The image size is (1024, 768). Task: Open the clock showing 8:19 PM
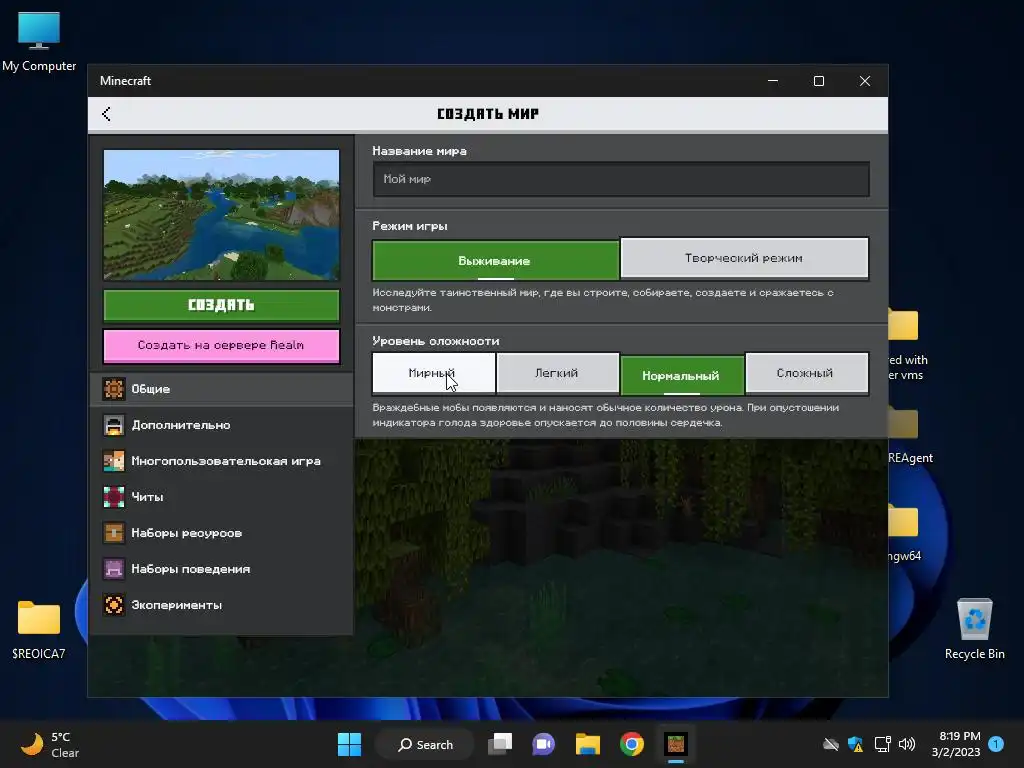(x=956, y=744)
